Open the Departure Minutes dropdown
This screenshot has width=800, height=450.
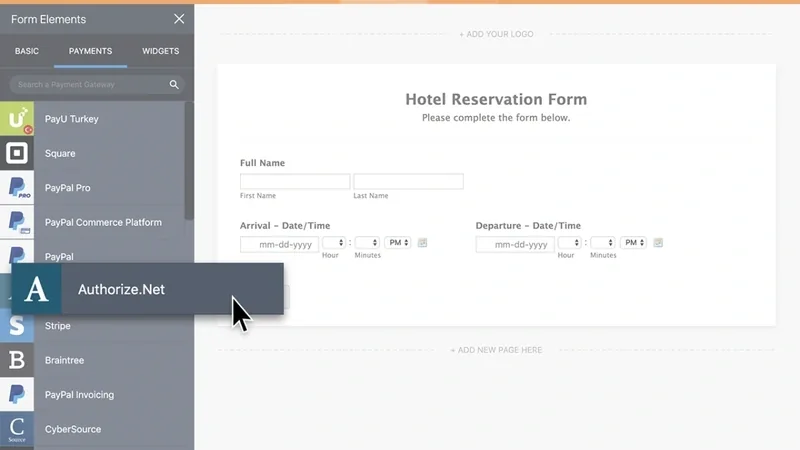pos(603,243)
